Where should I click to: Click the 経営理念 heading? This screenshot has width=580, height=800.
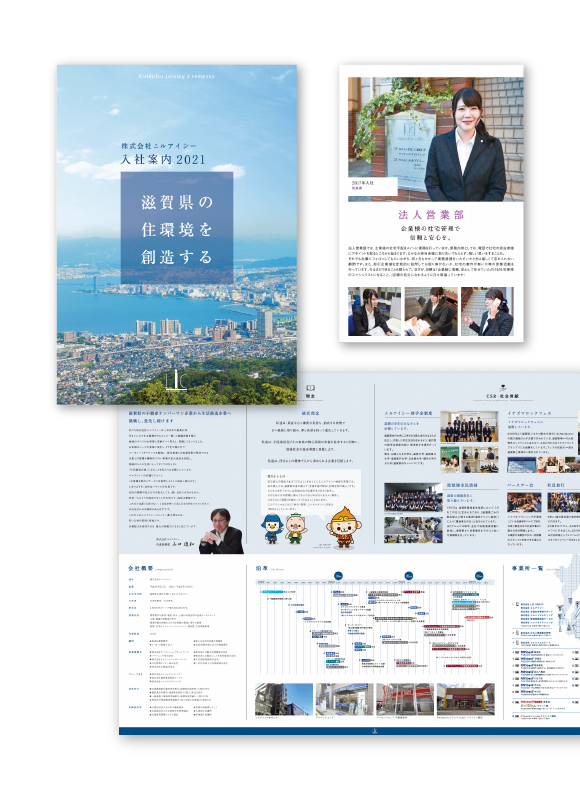point(310,413)
